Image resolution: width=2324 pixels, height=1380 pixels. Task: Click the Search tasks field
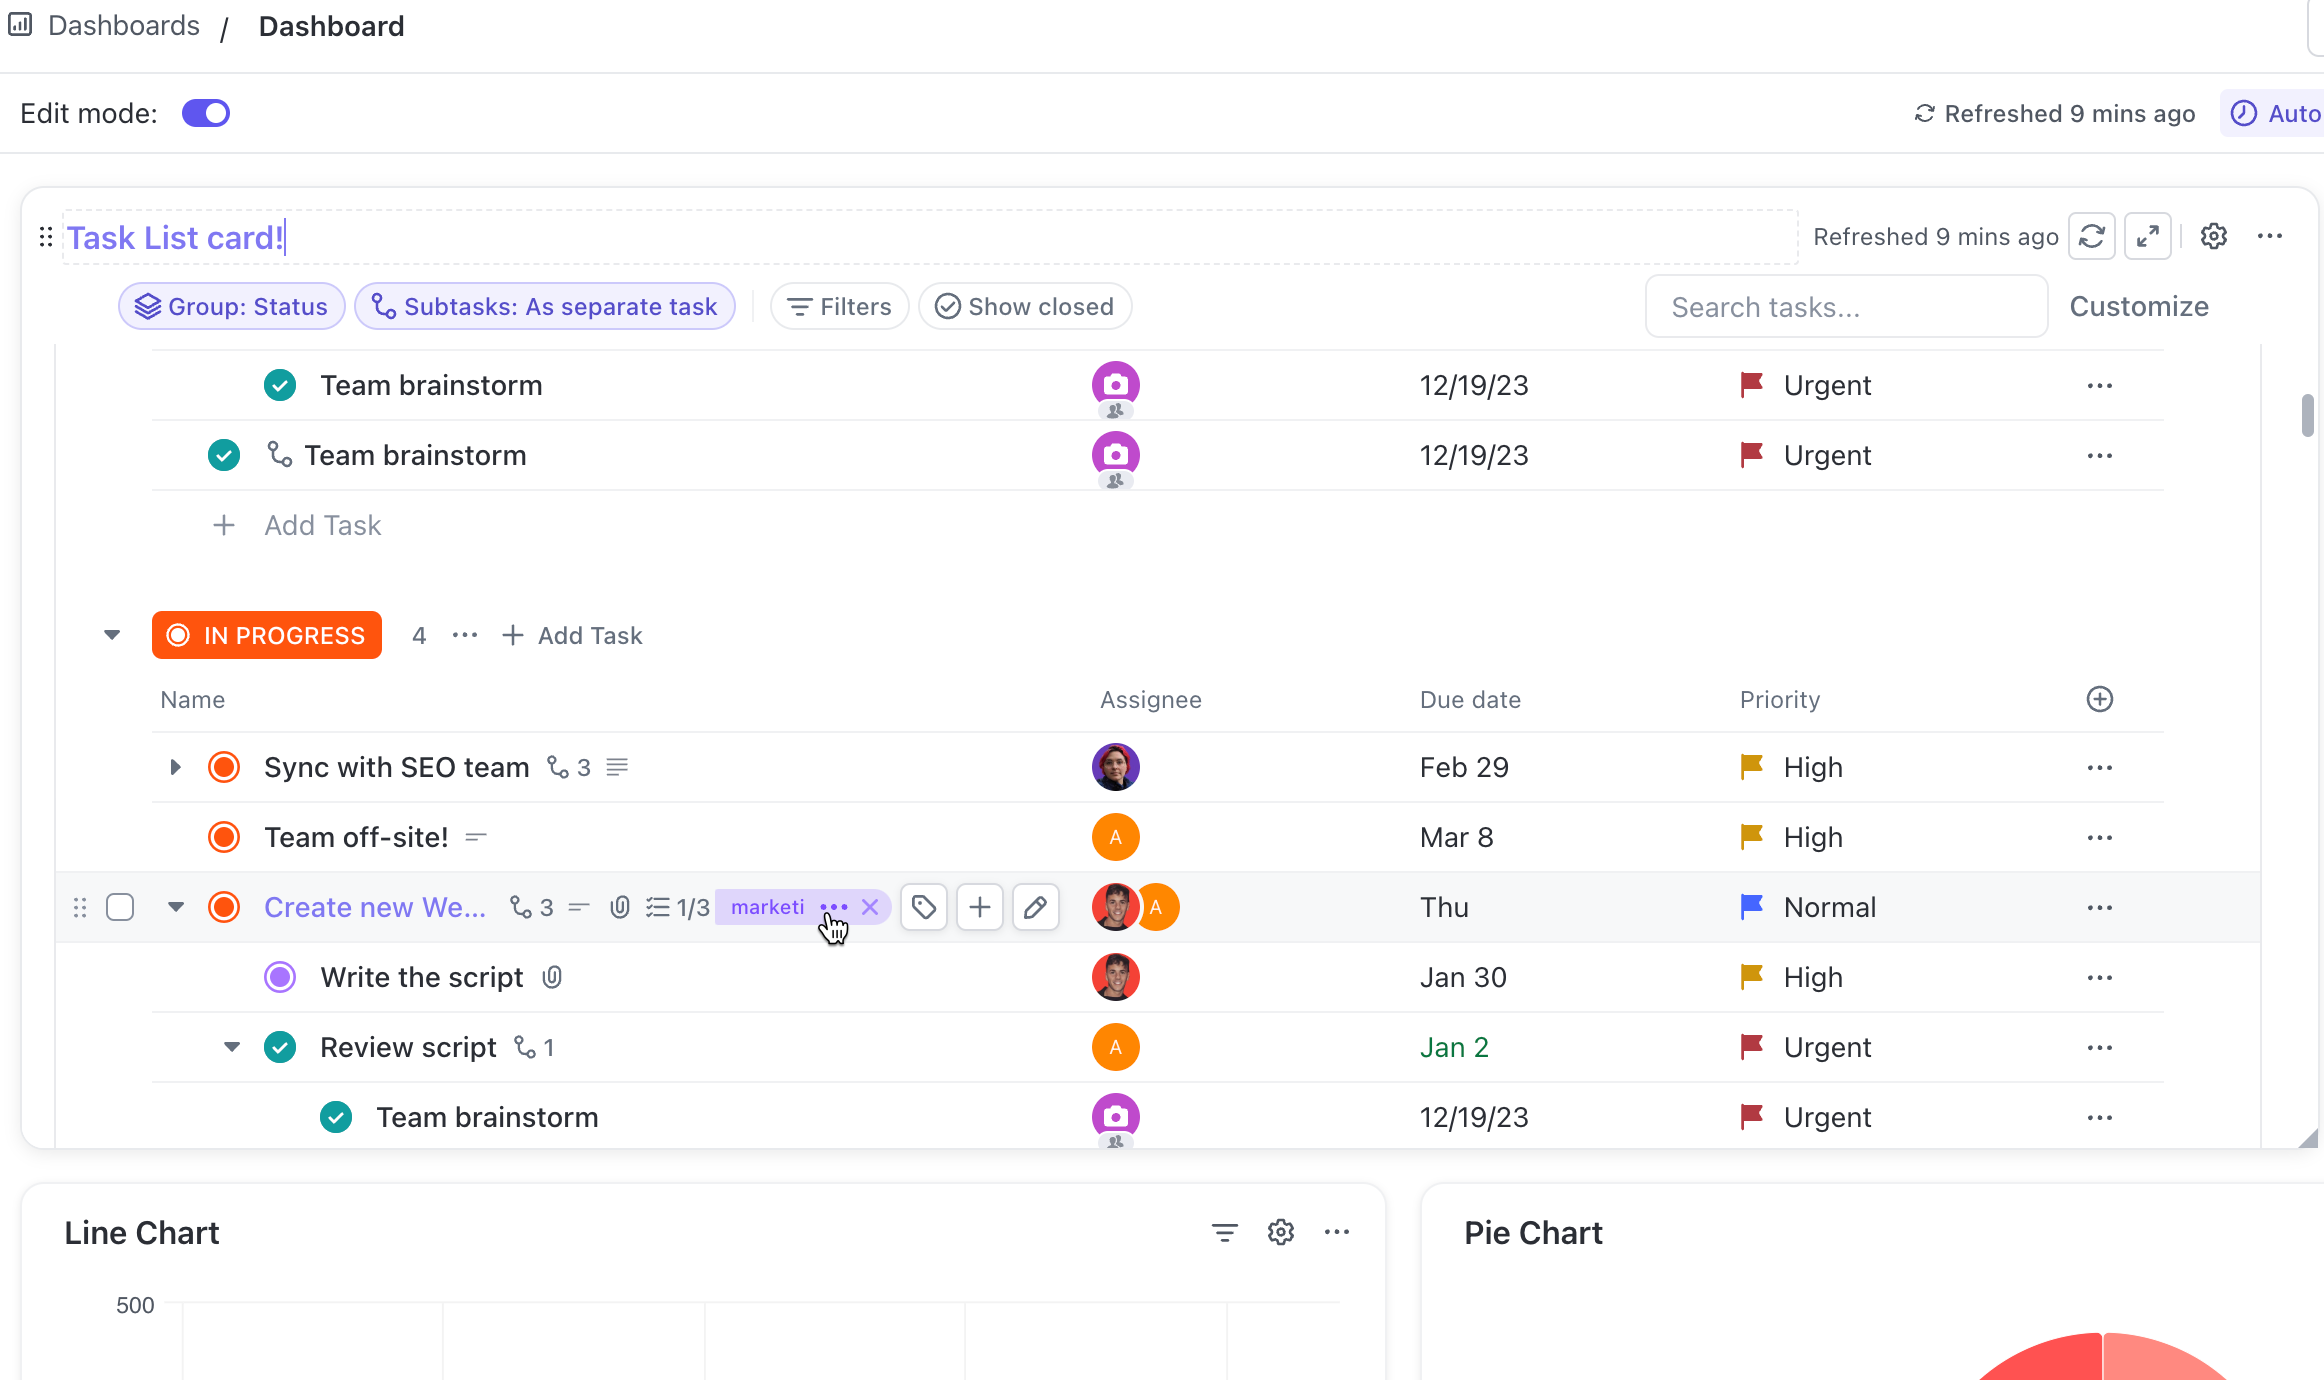(1845, 307)
